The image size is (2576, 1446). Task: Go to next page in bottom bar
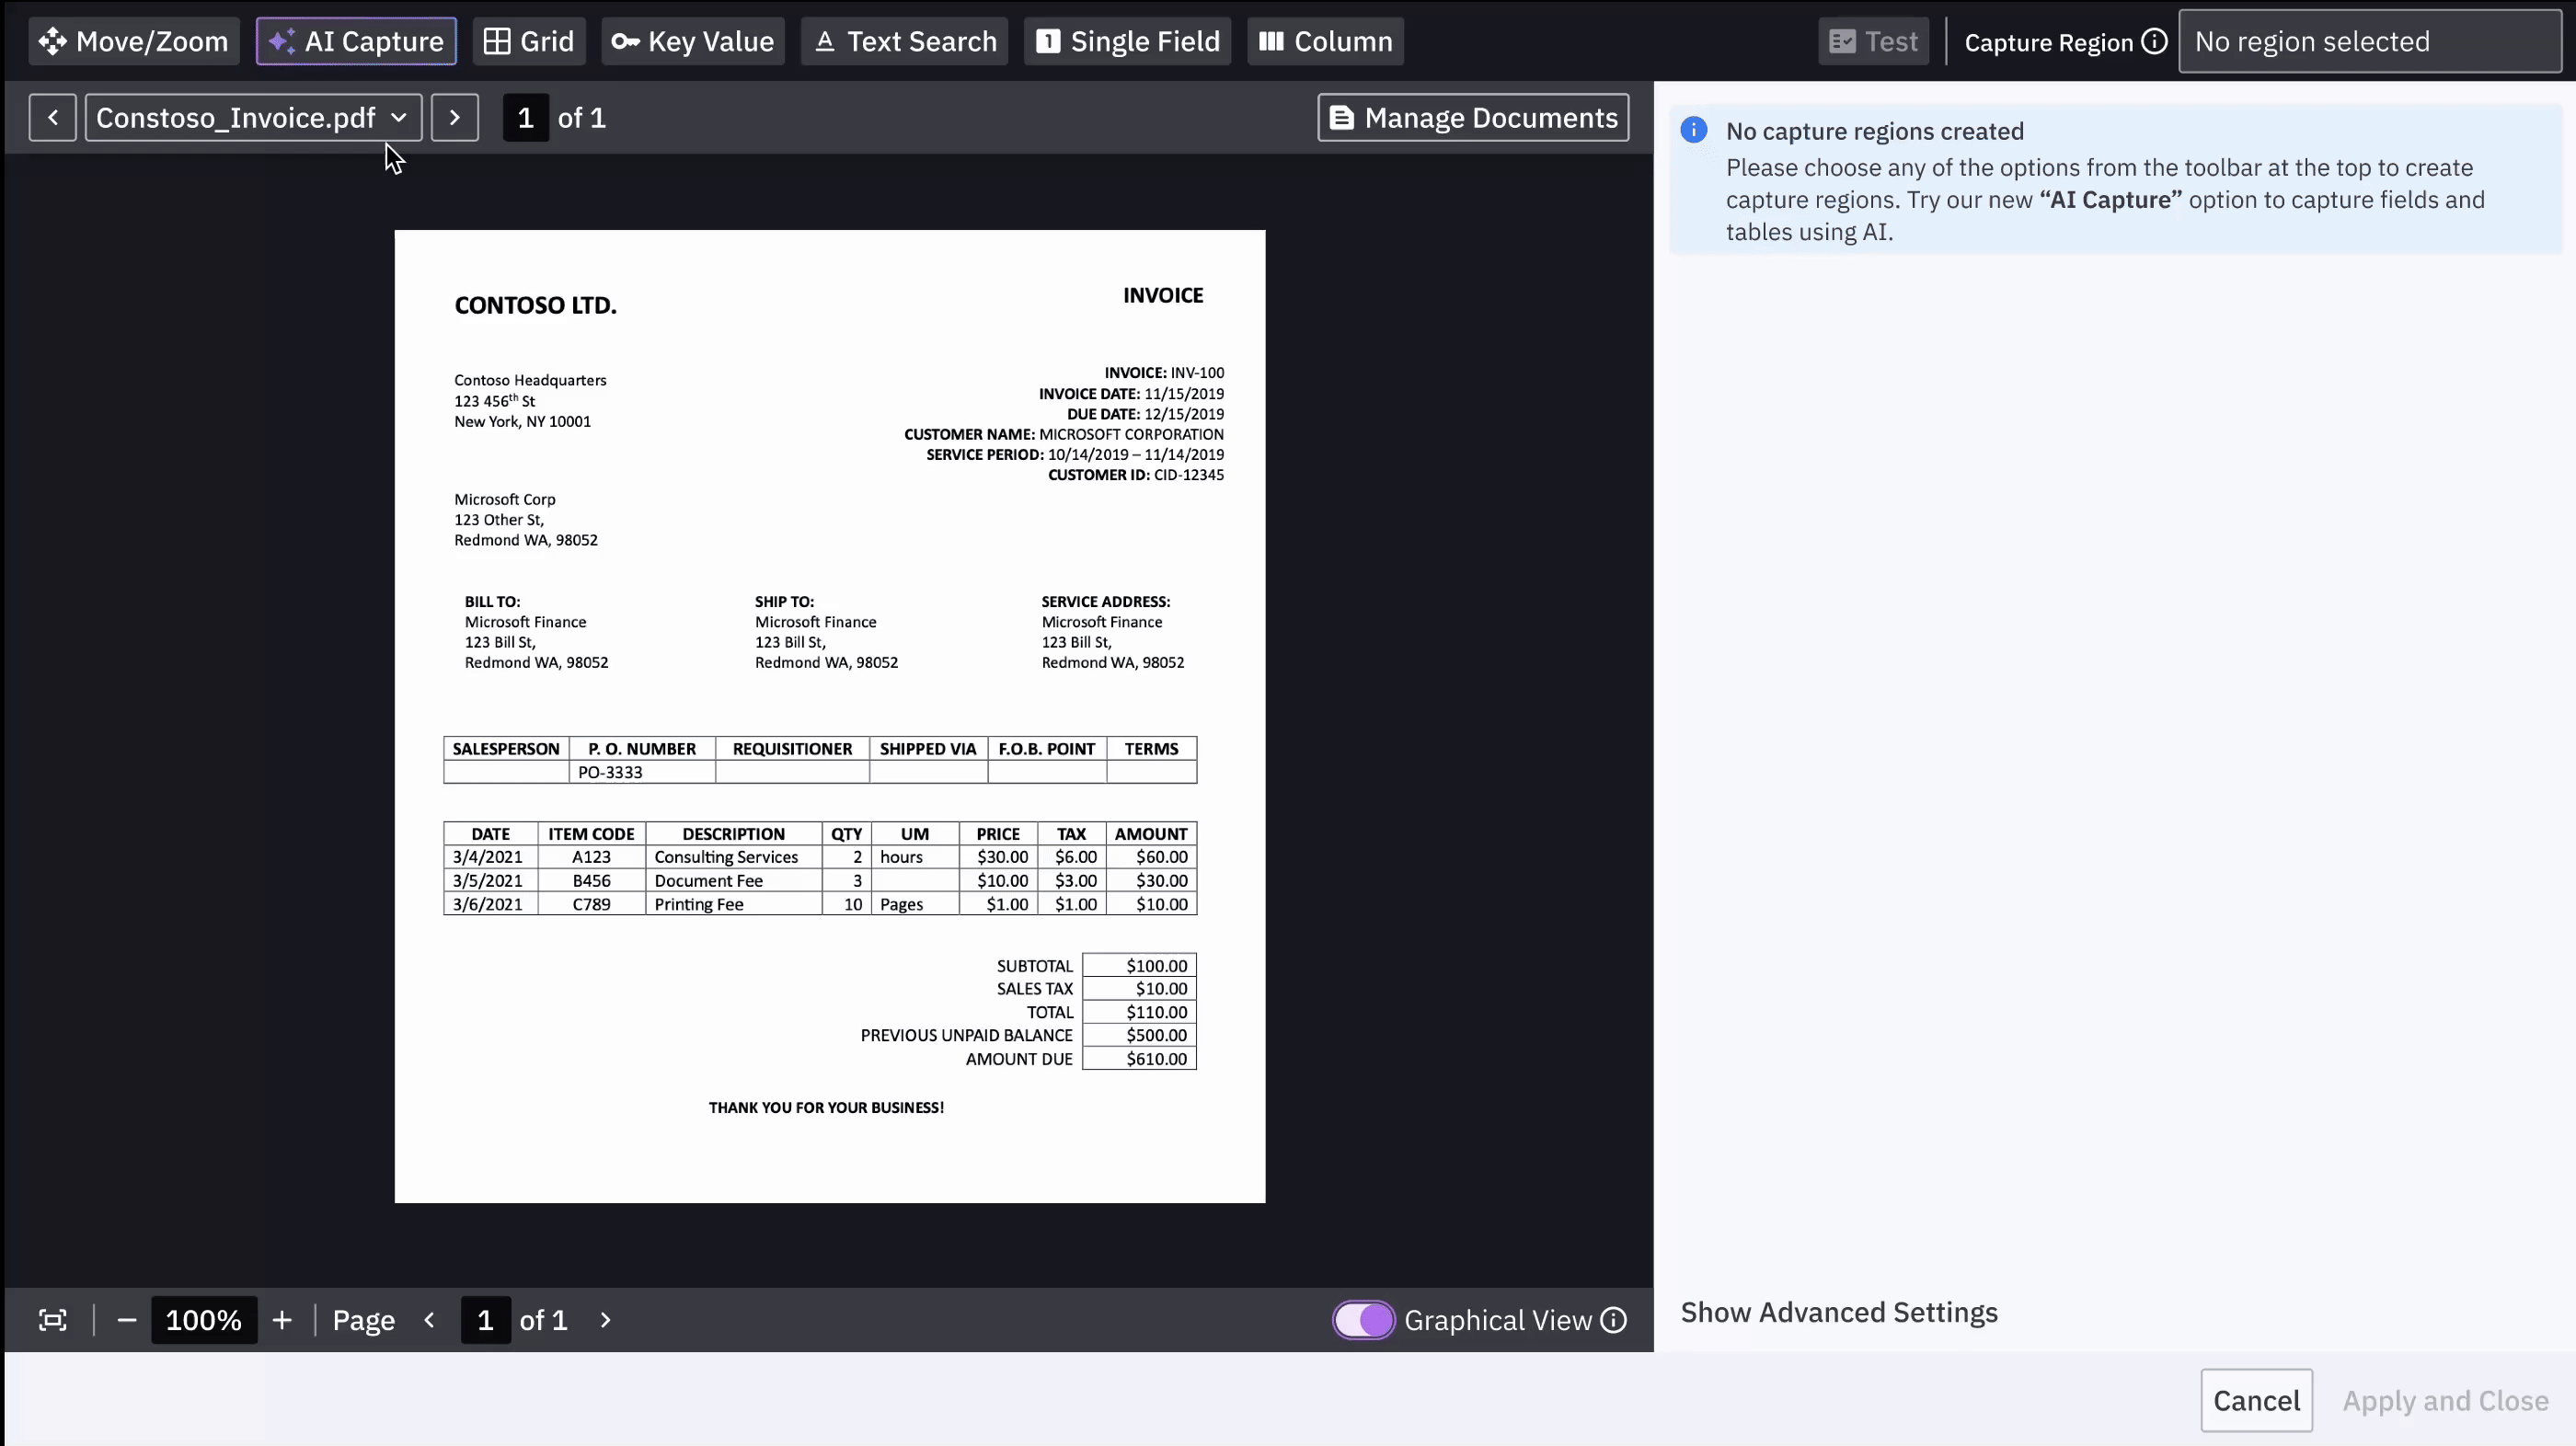point(605,1320)
